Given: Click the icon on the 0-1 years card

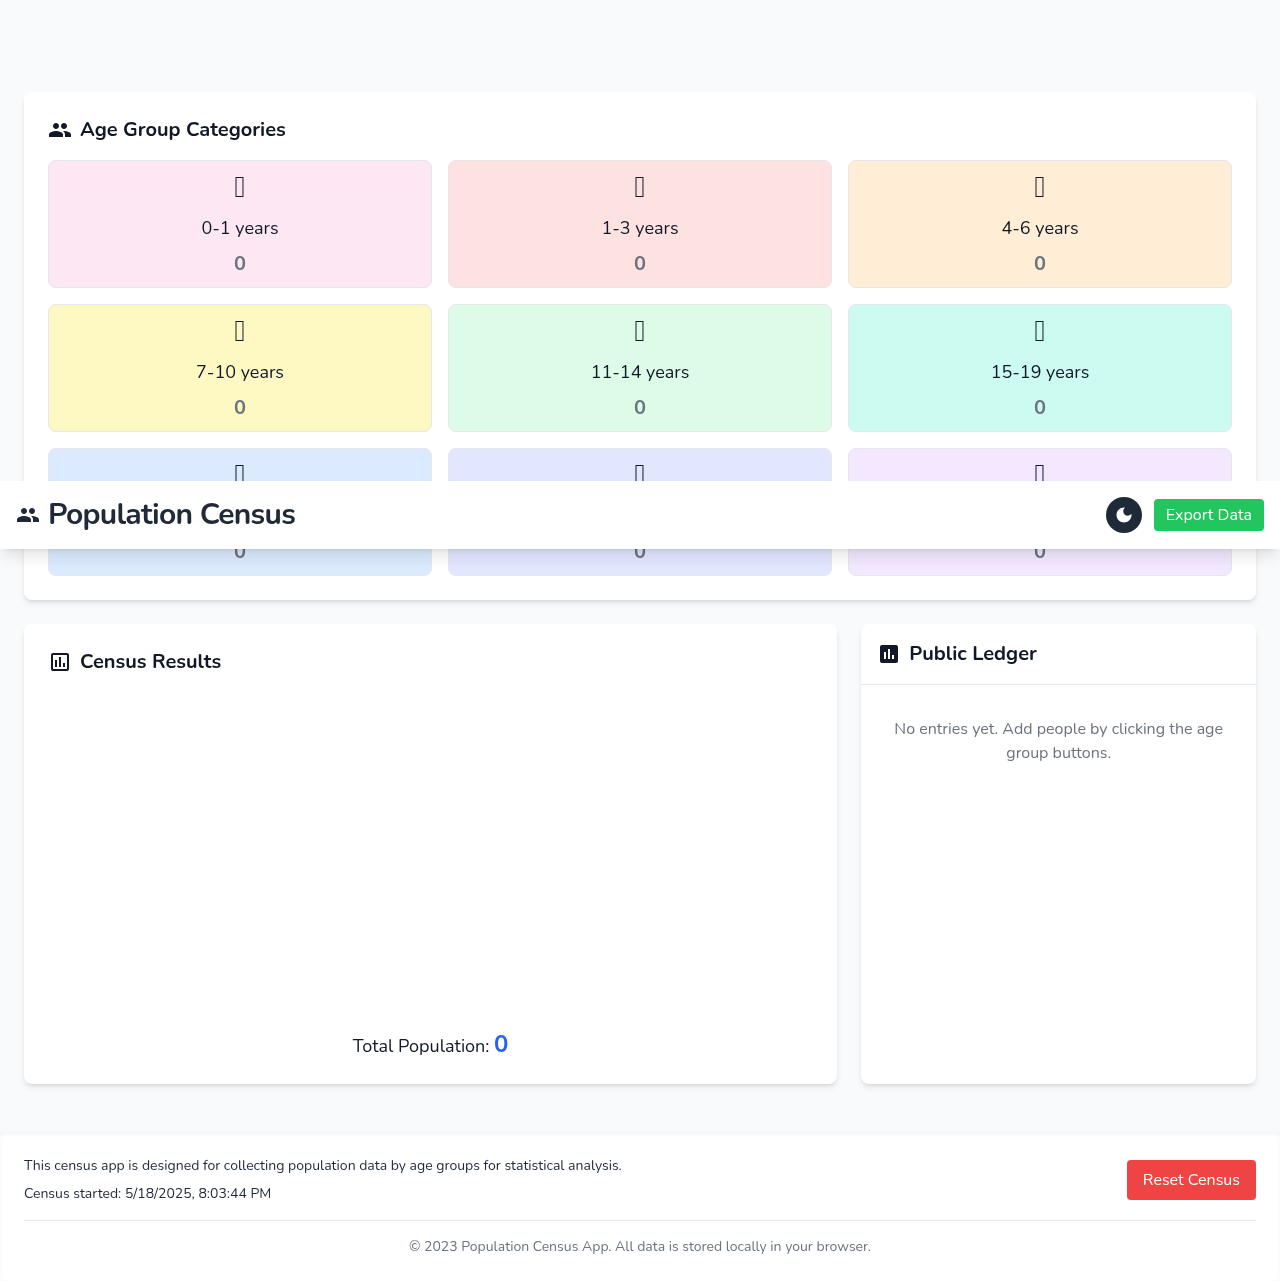Looking at the screenshot, I should pyautogui.click(x=239, y=186).
